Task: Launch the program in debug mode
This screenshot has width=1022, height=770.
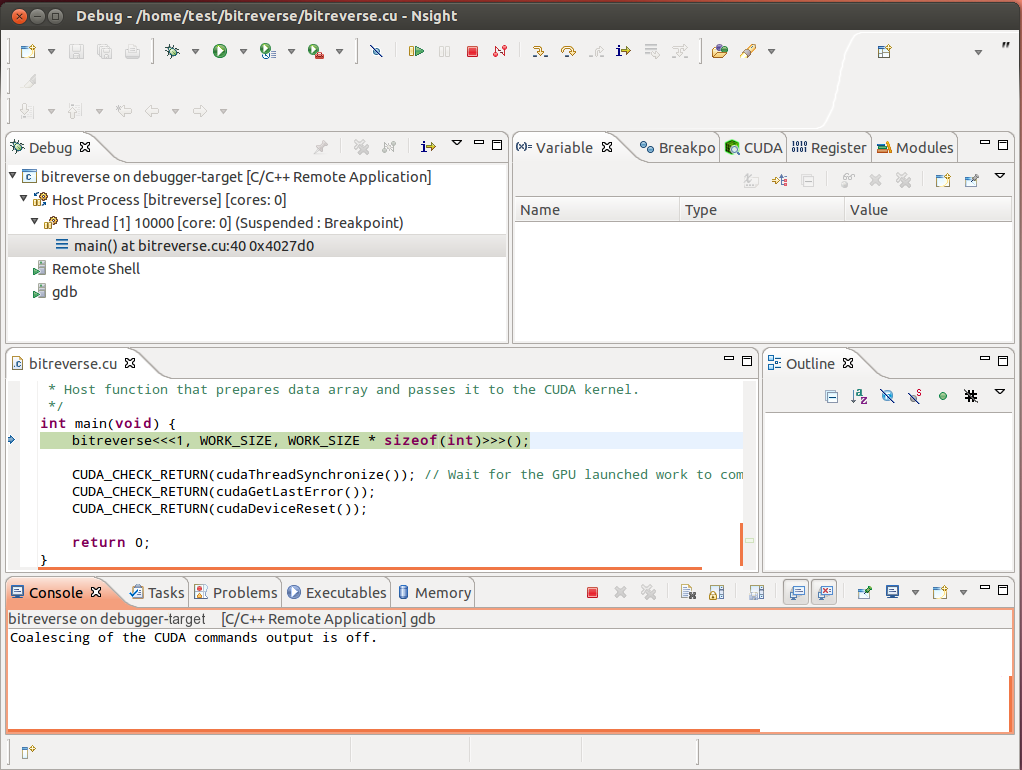Action: (172, 50)
